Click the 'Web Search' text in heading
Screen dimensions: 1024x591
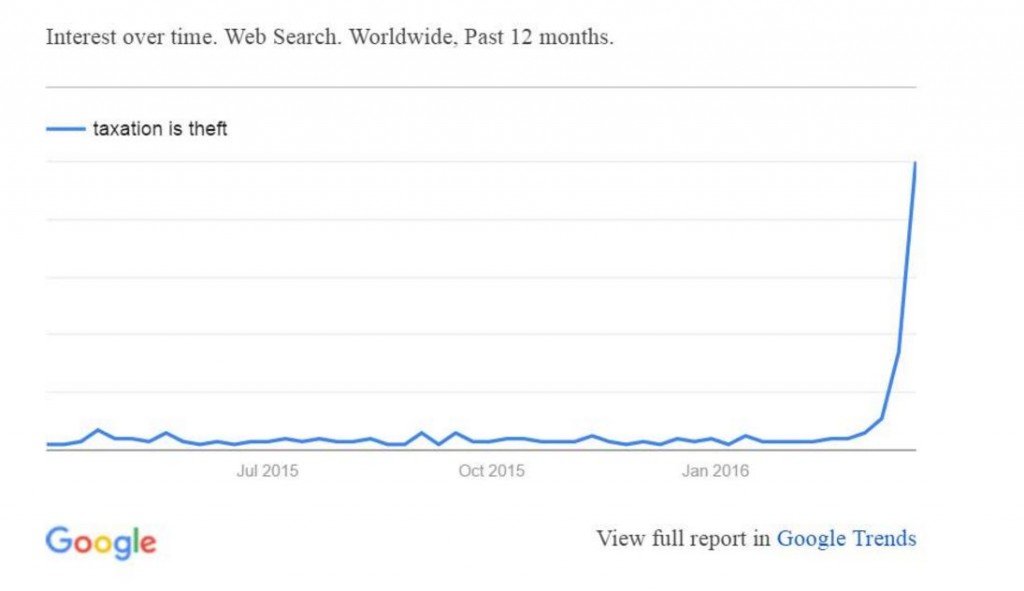coord(282,37)
